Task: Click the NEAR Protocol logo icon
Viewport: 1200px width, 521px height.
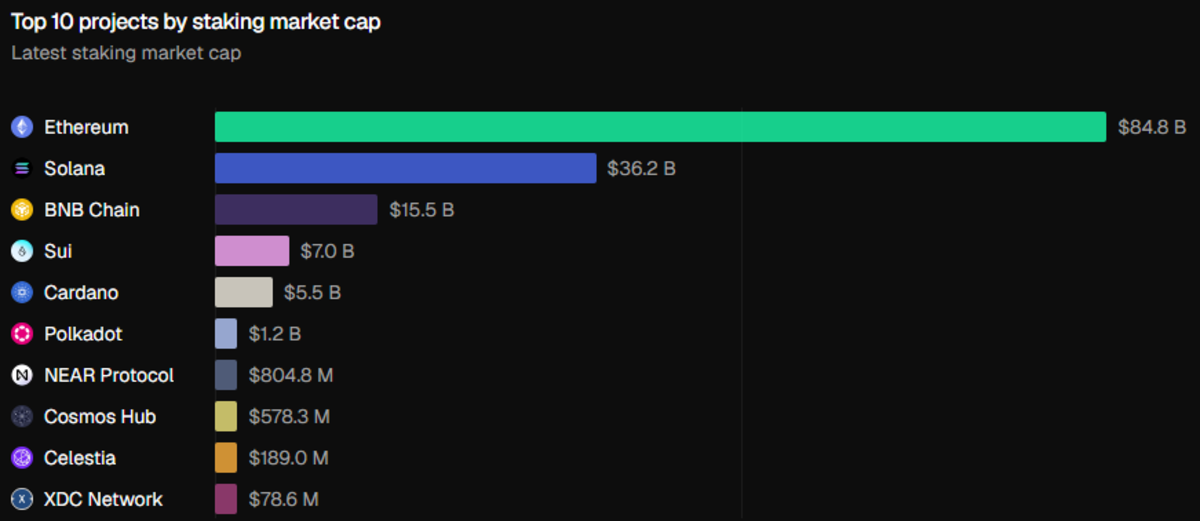Action: (x=22, y=375)
